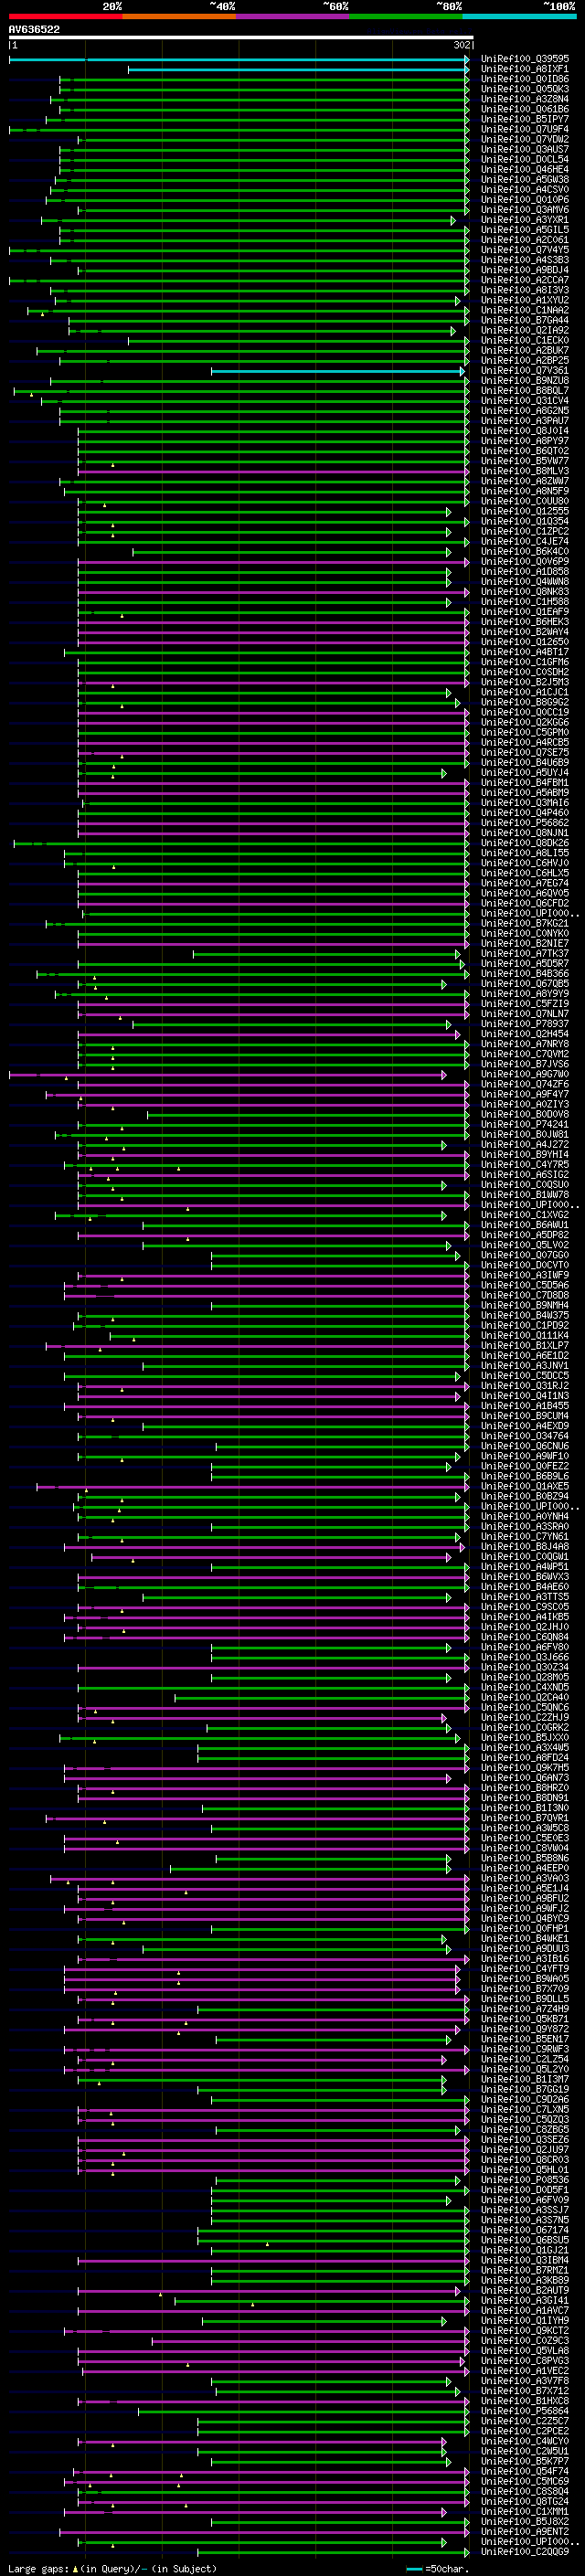Screen dimensions: 585x2576
Task: Select UniRef100_C5DCC5 label
Action: pyautogui.click(x=525, y=1376)
